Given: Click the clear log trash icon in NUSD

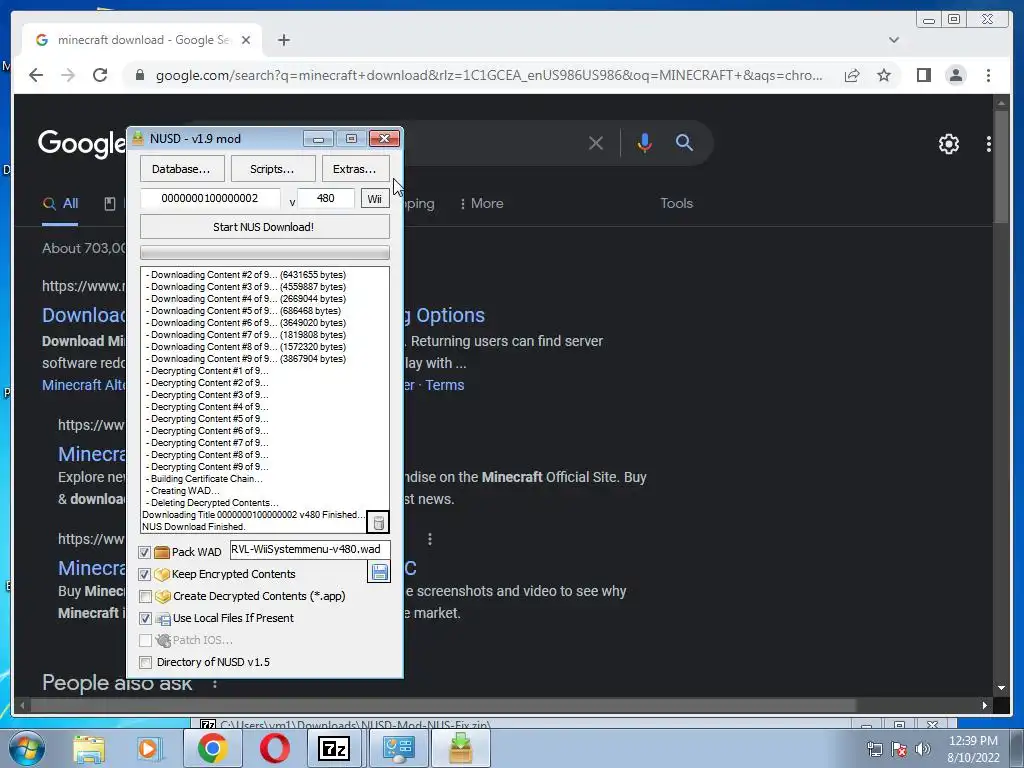Looking at the screenshot, I should click(x=378, y=522).
